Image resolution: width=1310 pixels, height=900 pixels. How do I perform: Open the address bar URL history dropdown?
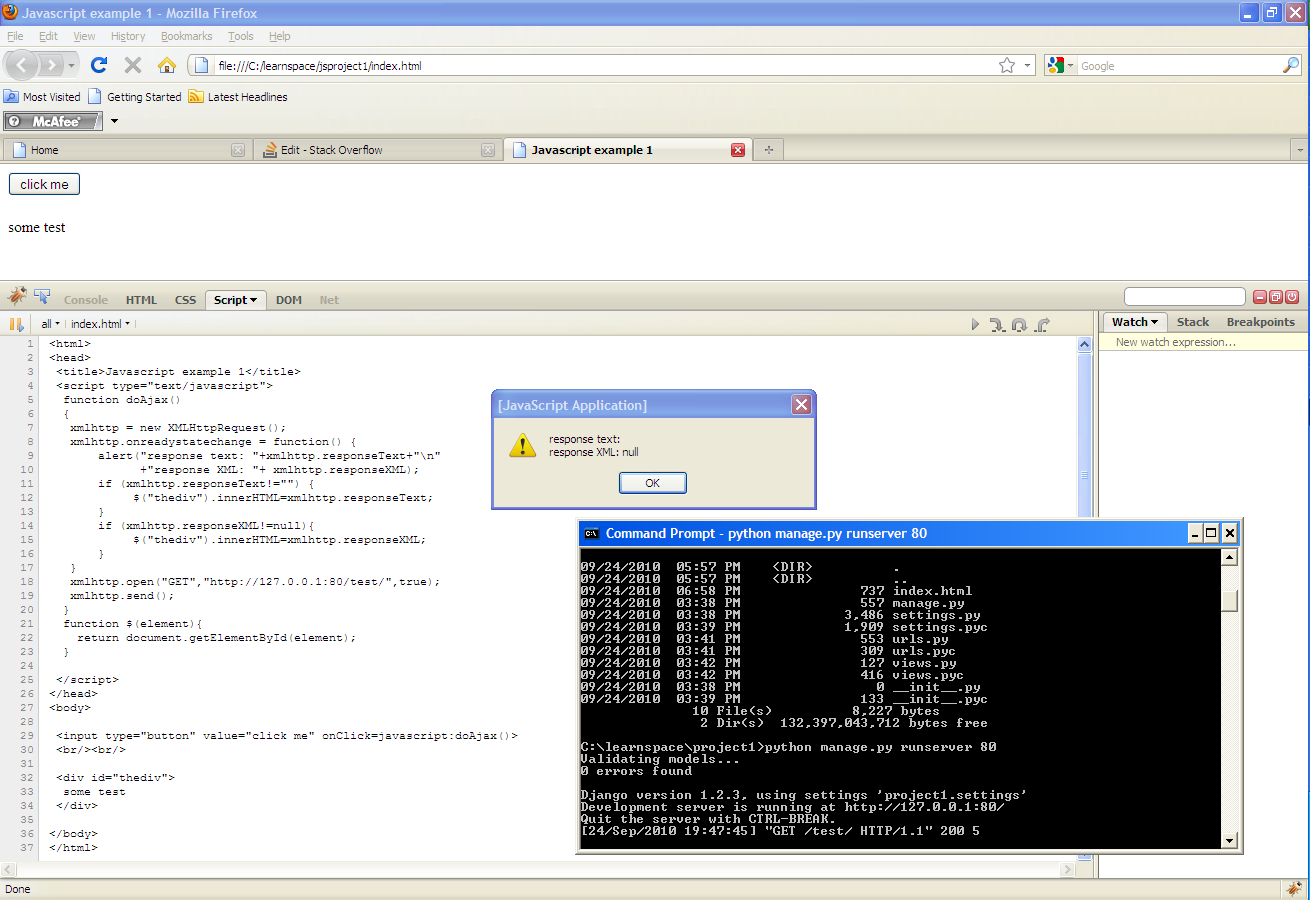1028,65
